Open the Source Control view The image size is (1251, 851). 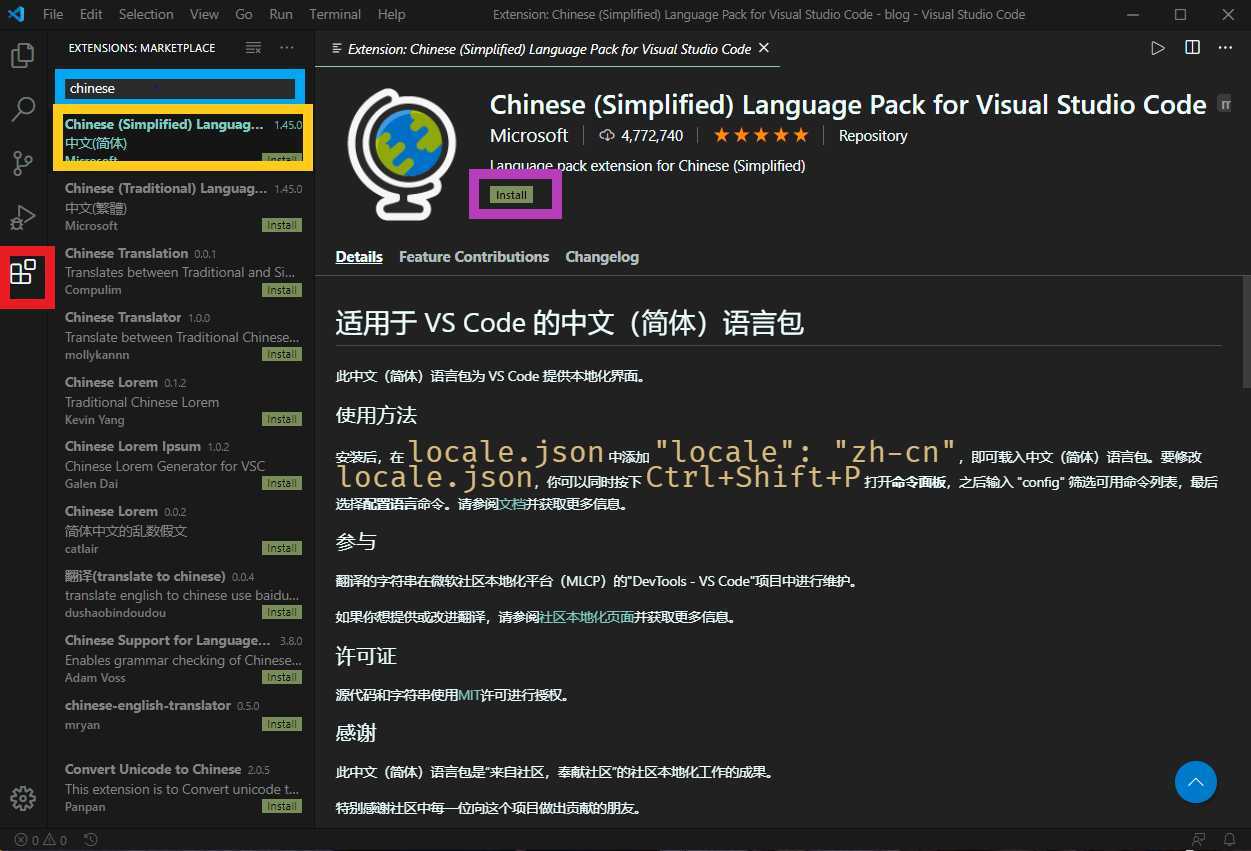point(23,163)
